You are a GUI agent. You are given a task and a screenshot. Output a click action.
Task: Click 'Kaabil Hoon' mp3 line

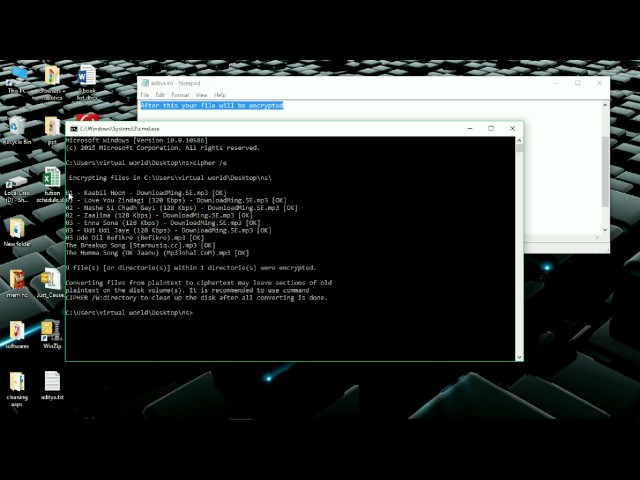[146, 193]
